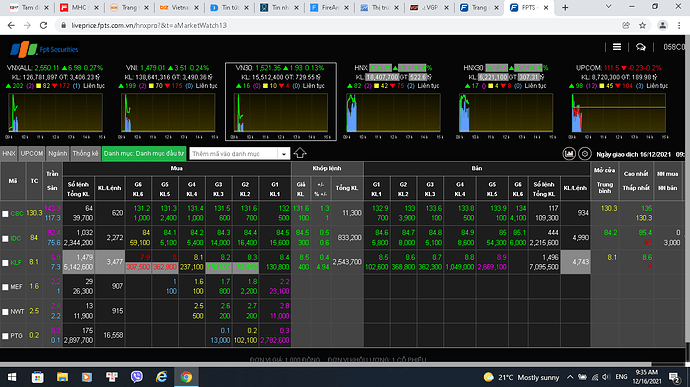Click KLF total volume 2,543,700
This screenshot has height=387, width=690.
point(347,262)
